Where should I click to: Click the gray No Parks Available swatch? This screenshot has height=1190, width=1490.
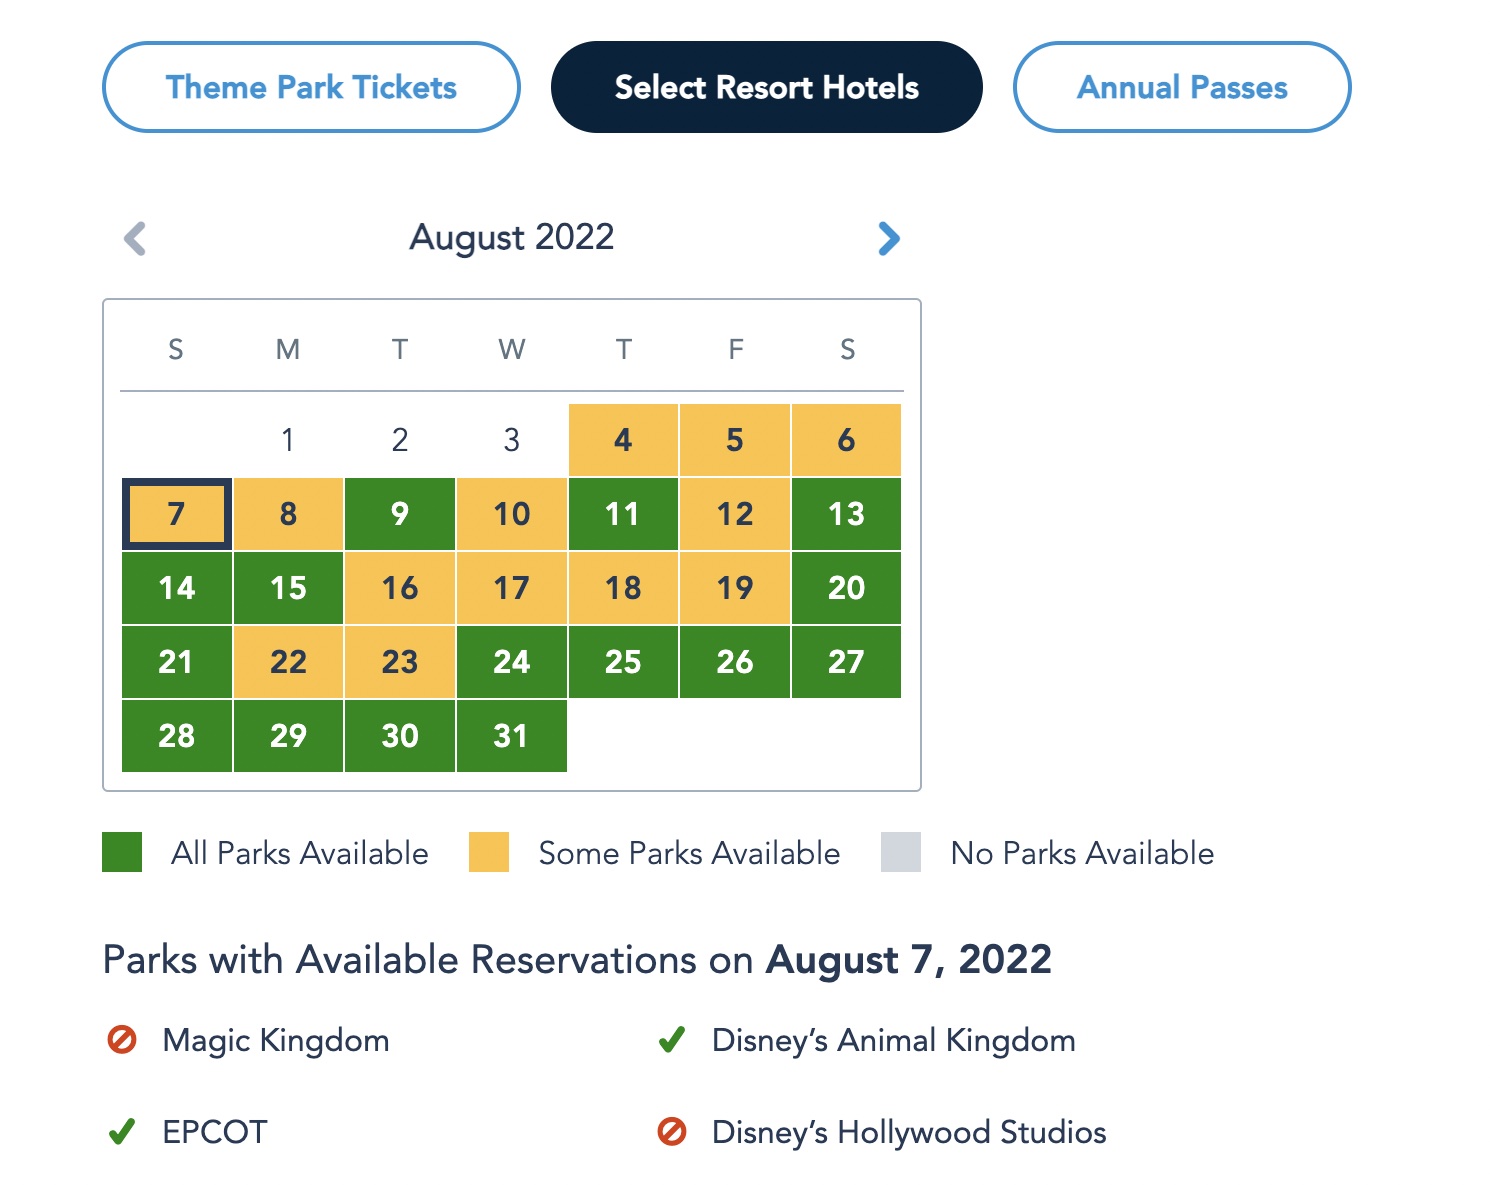(x=901, y=852)
